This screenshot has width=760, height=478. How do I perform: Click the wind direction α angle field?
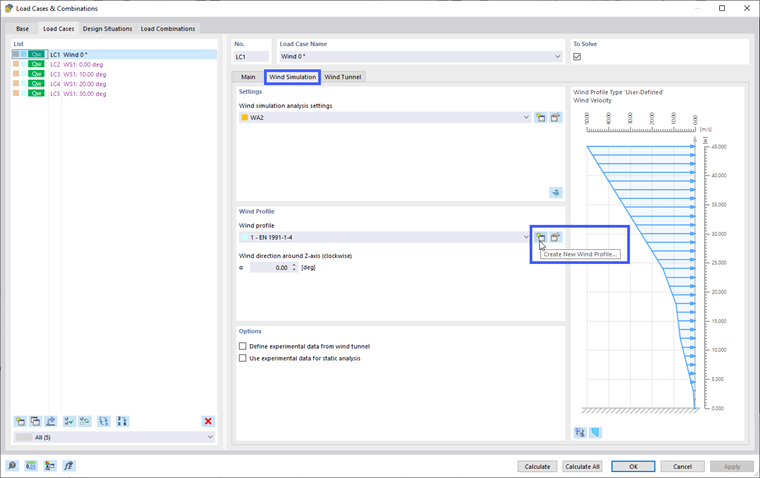click(x=270, y=268)
